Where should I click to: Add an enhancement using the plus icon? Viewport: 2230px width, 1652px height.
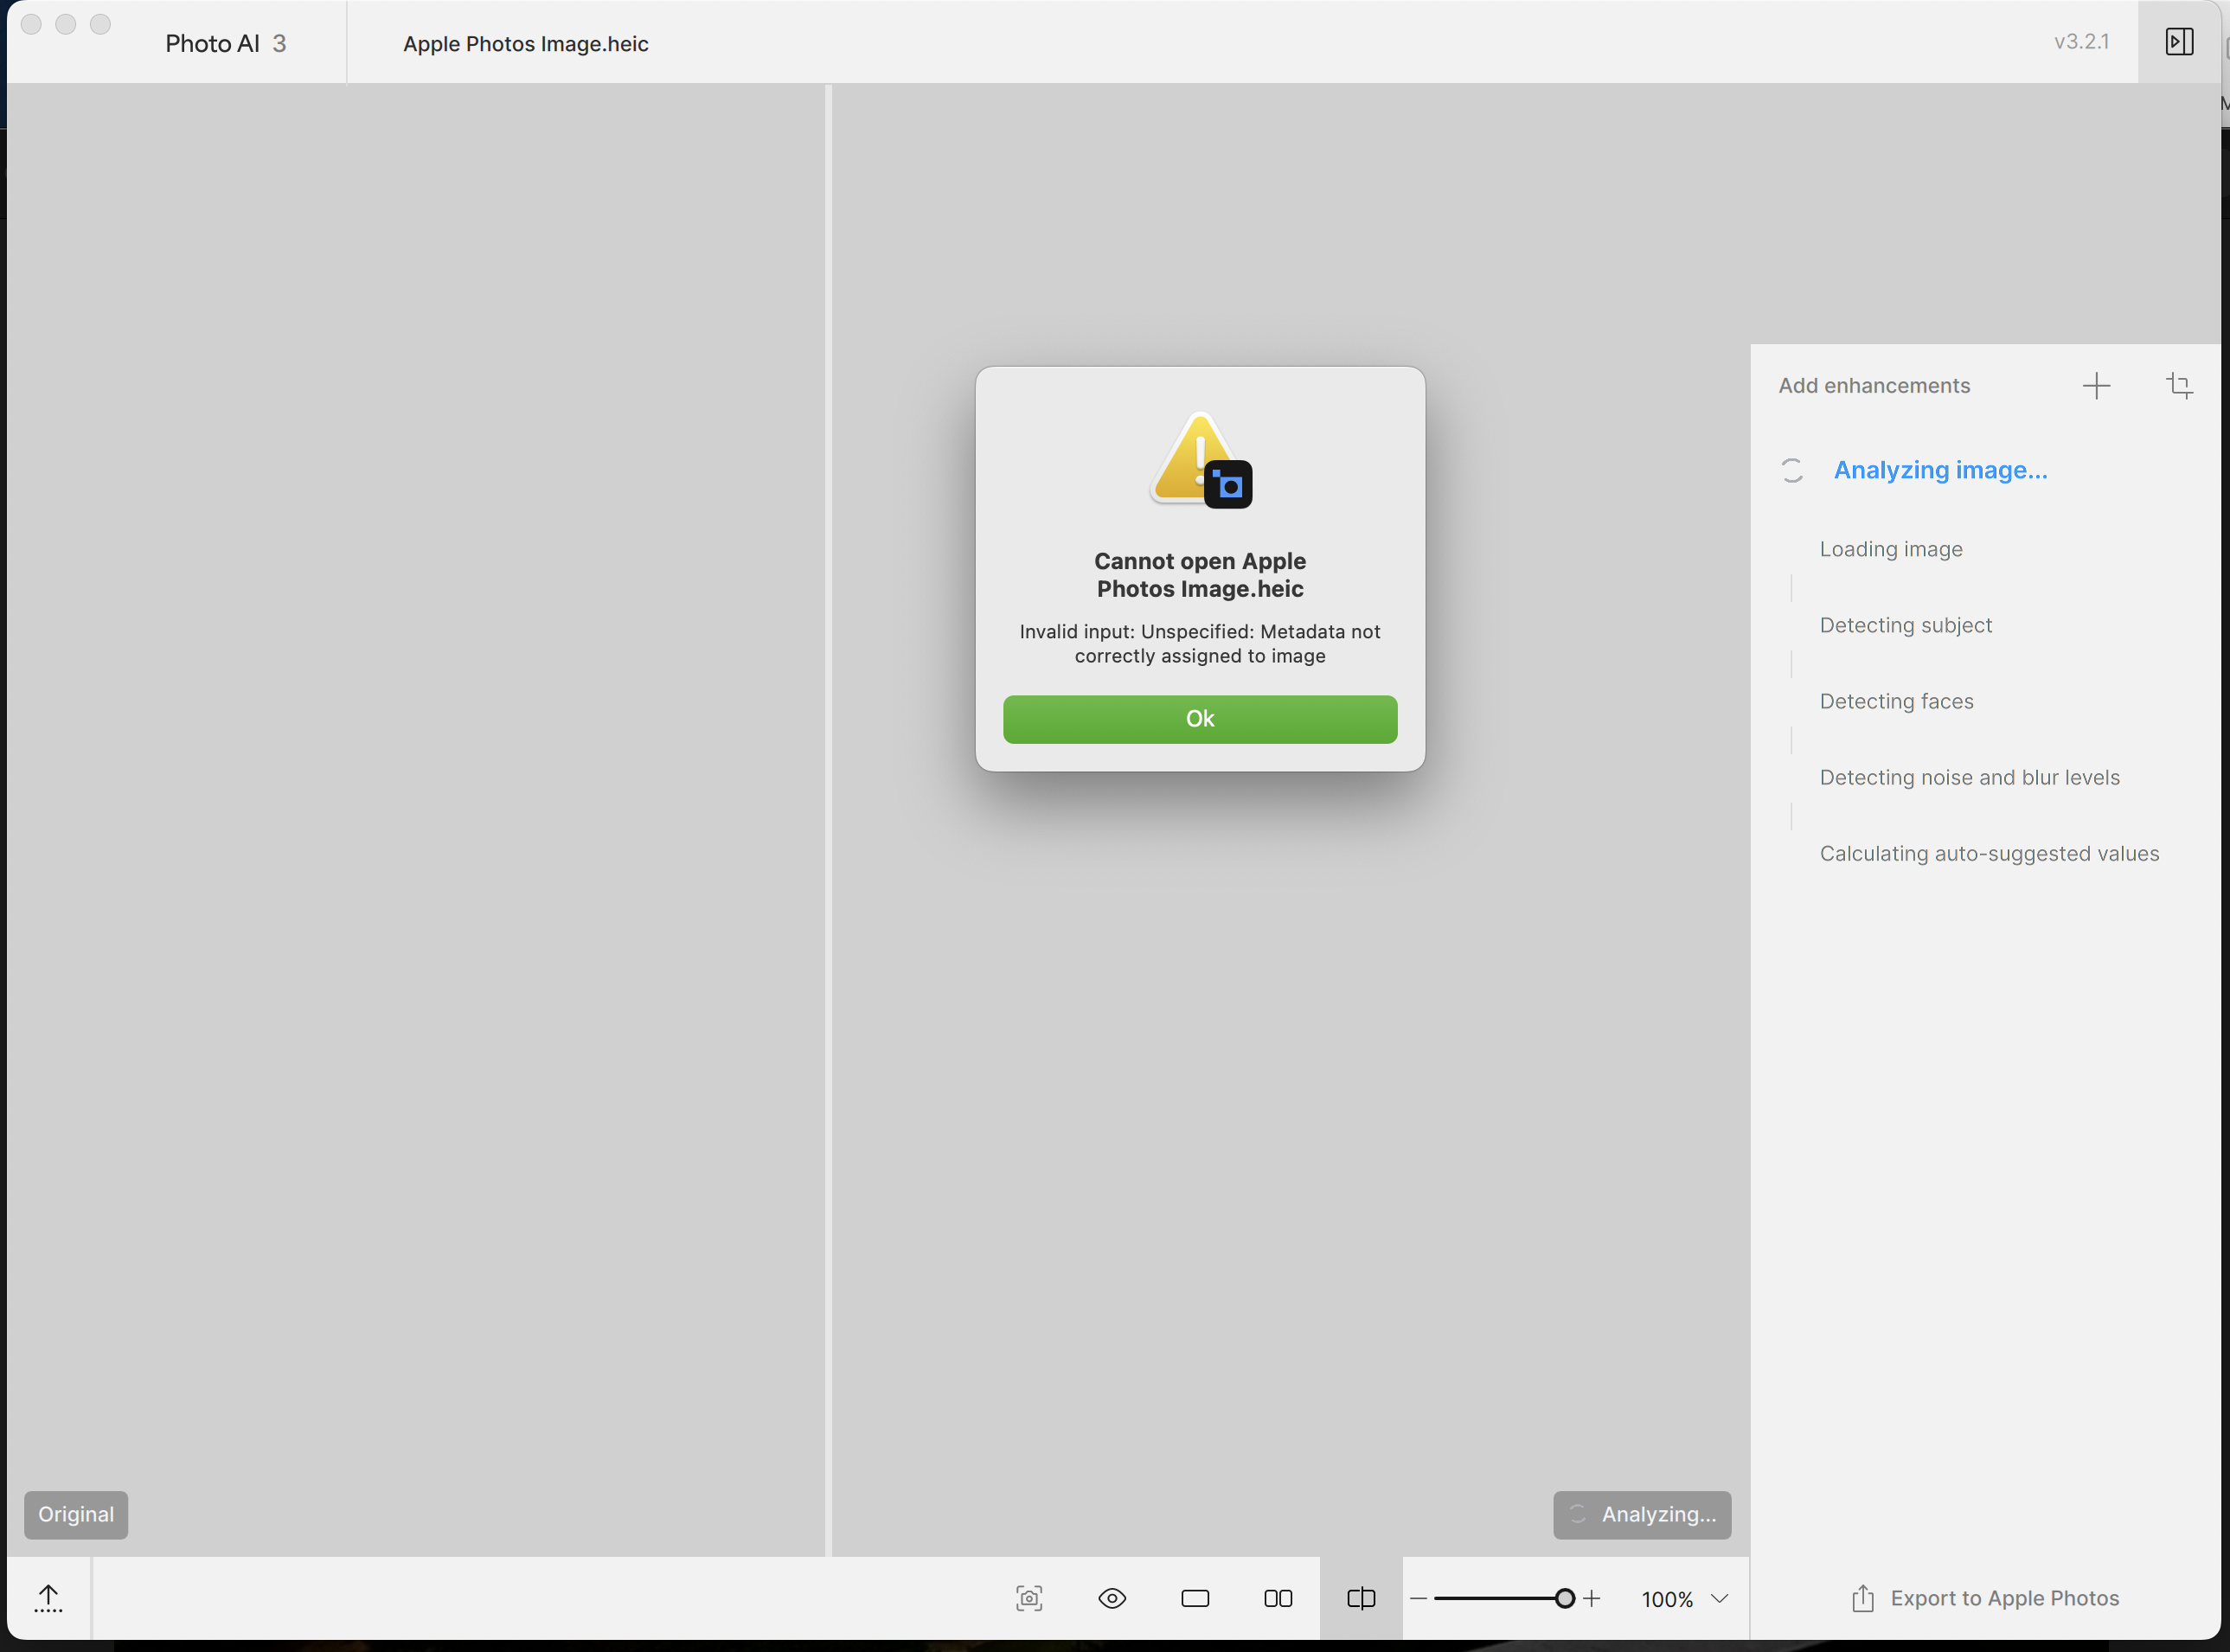click(2097, 385)
